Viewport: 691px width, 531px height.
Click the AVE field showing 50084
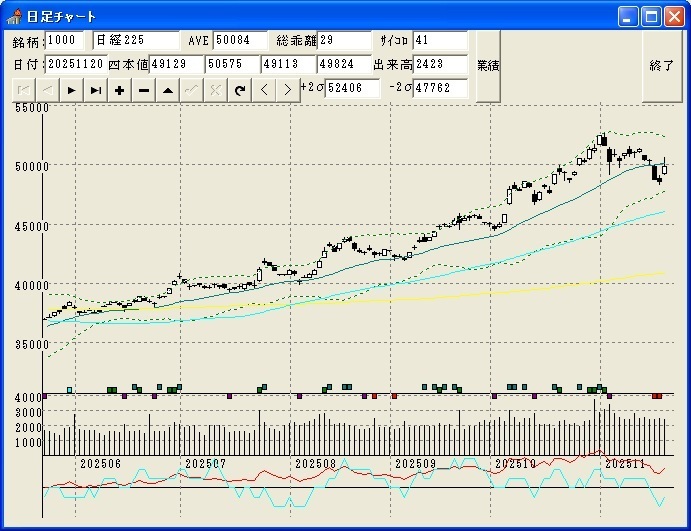tap(241, 40)
